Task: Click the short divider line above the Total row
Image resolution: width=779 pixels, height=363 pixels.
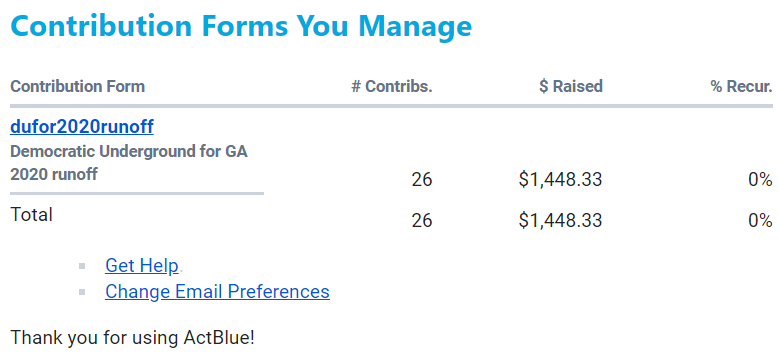Action: click(137, 193)
